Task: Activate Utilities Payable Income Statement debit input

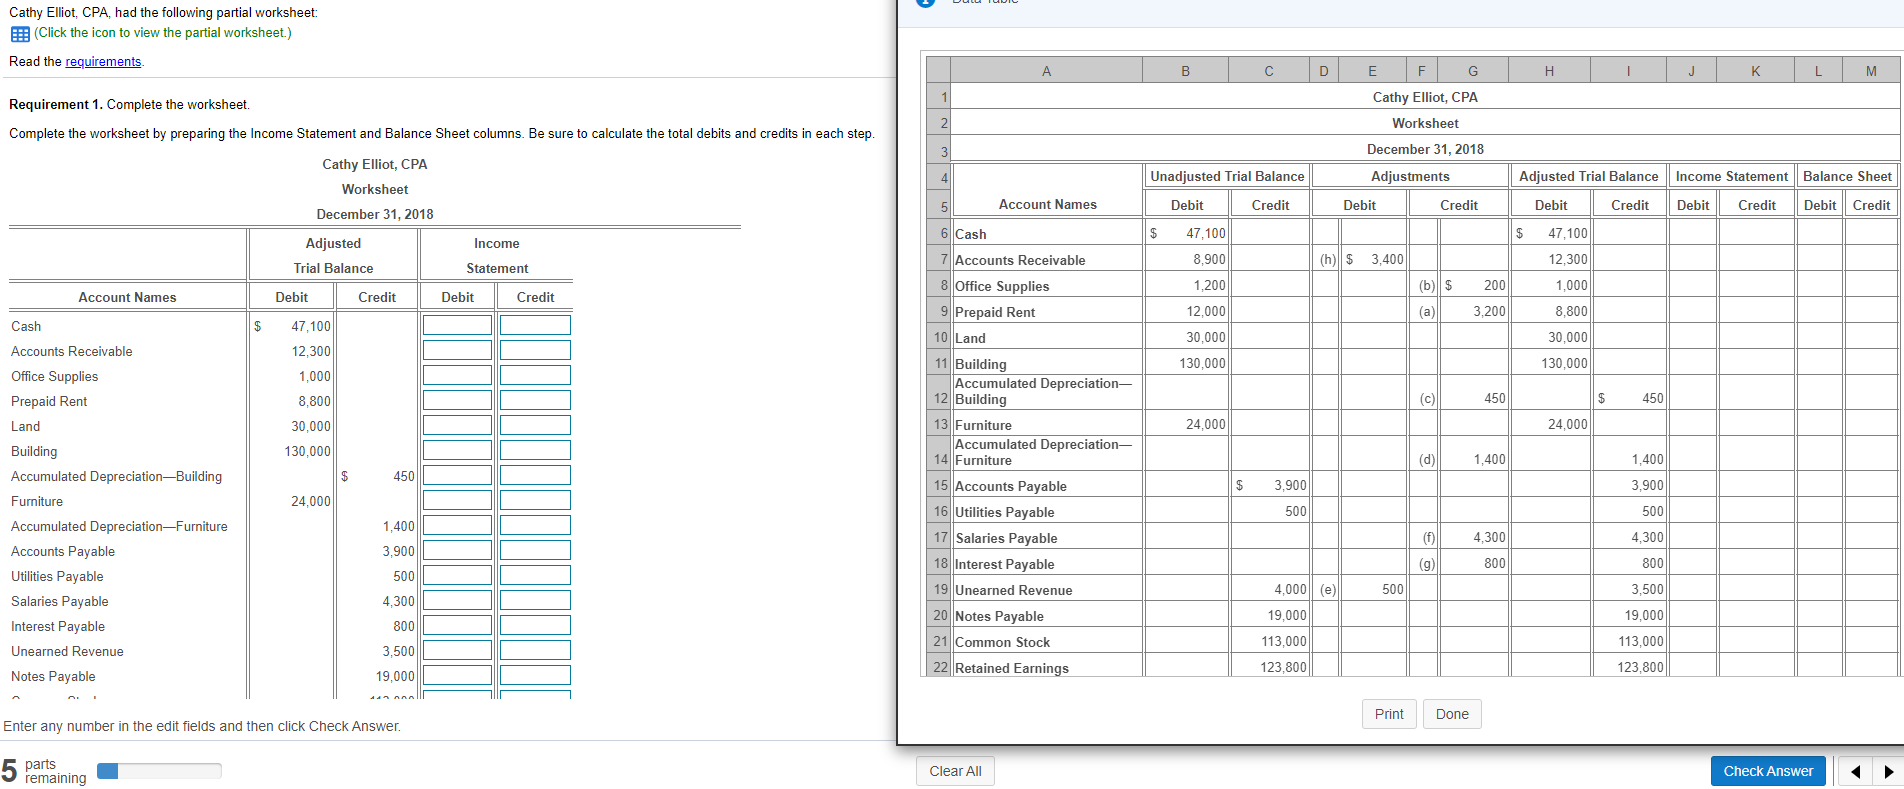Action: [457, 575]
